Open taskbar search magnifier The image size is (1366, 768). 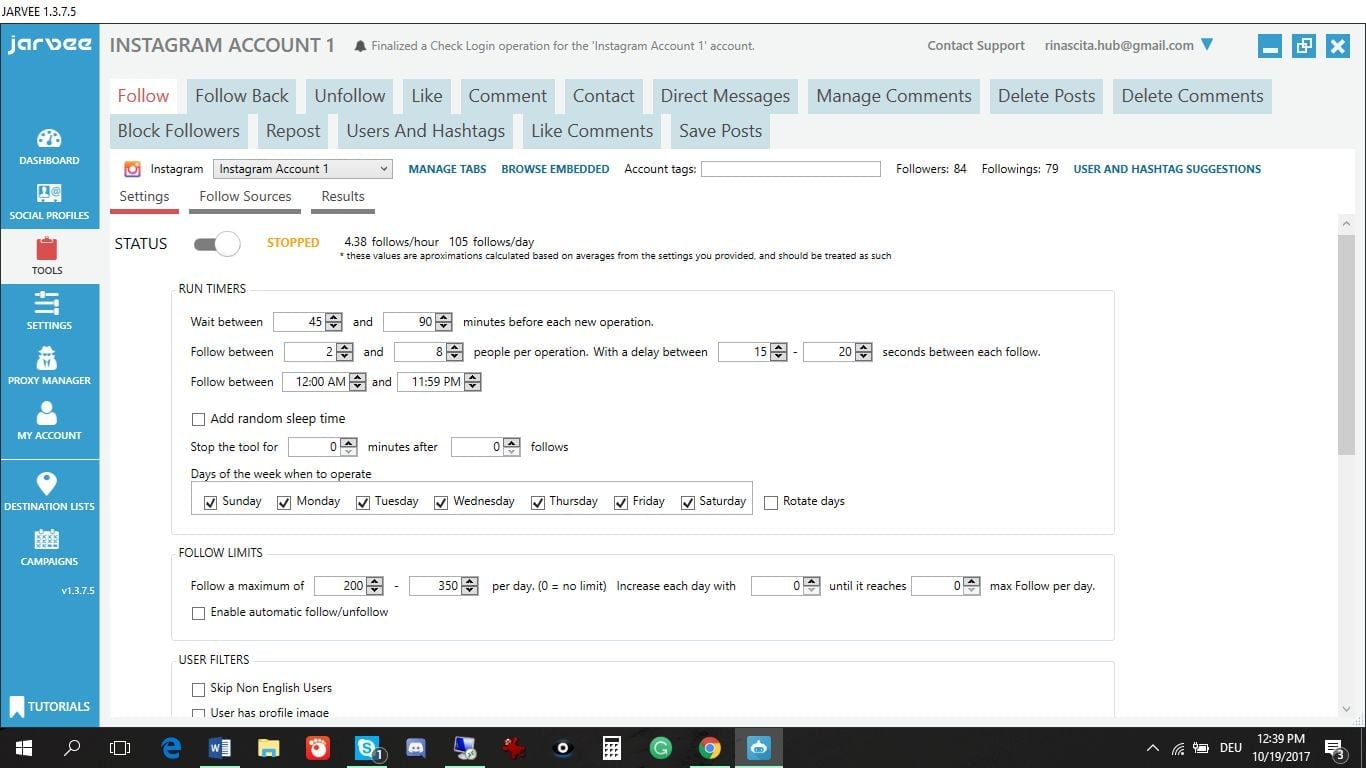(72, 747)
